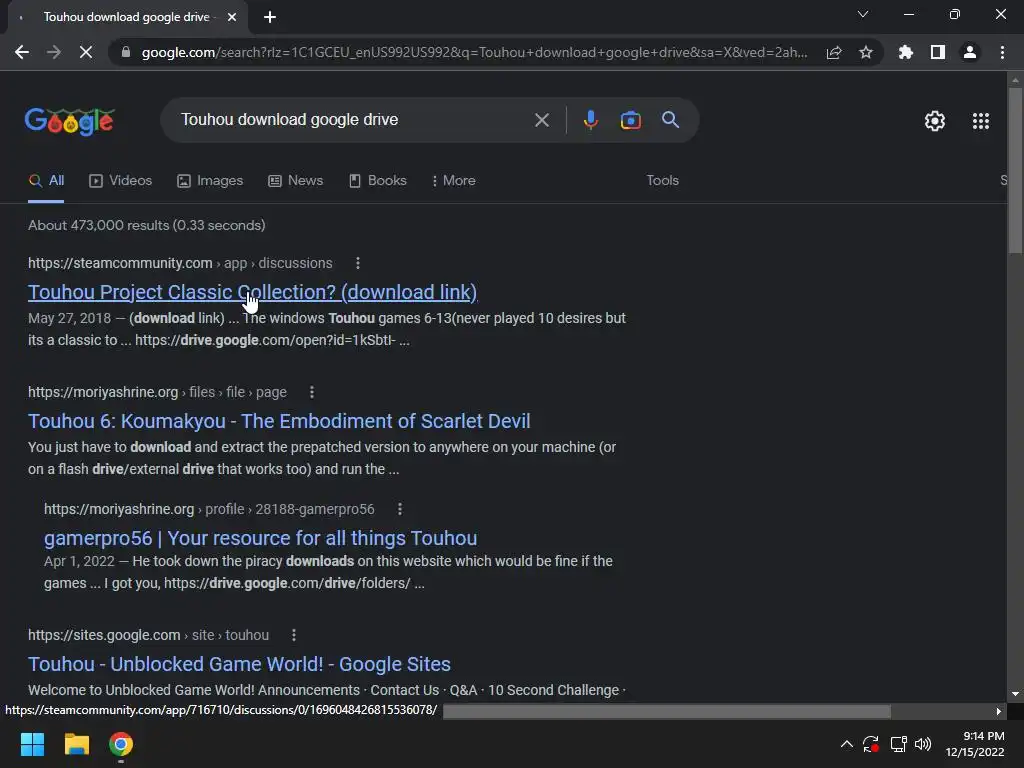Viewport: 1024px width, 768px height.
Task: Open the clock and date flyout
Action: [974, 744]
